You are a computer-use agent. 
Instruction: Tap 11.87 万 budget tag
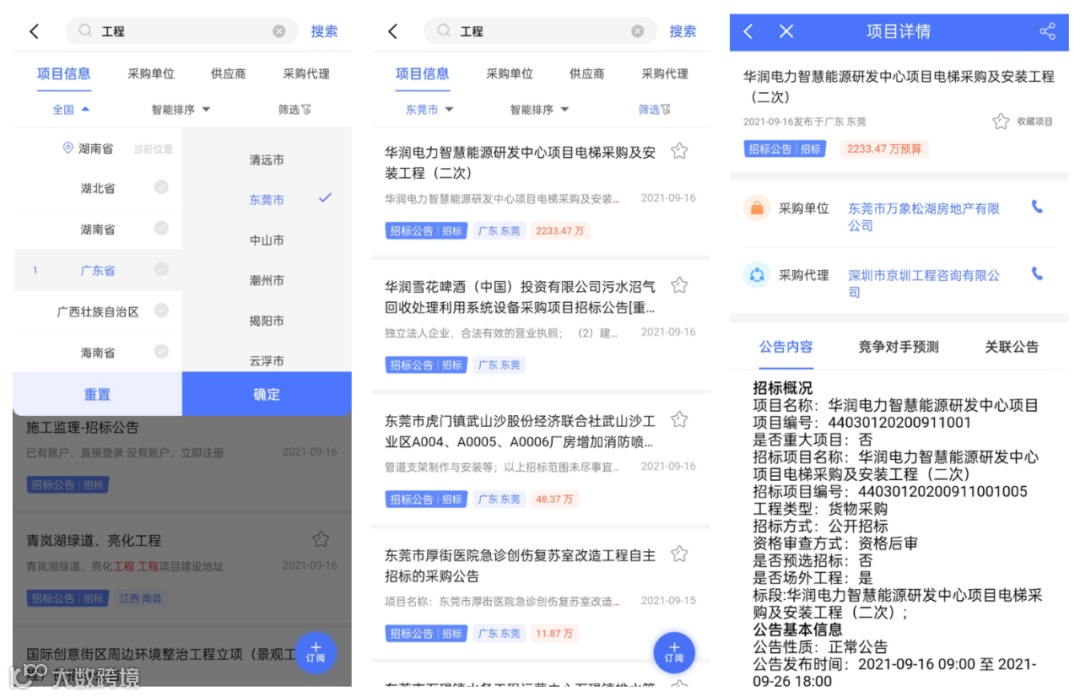pos(554,634)
